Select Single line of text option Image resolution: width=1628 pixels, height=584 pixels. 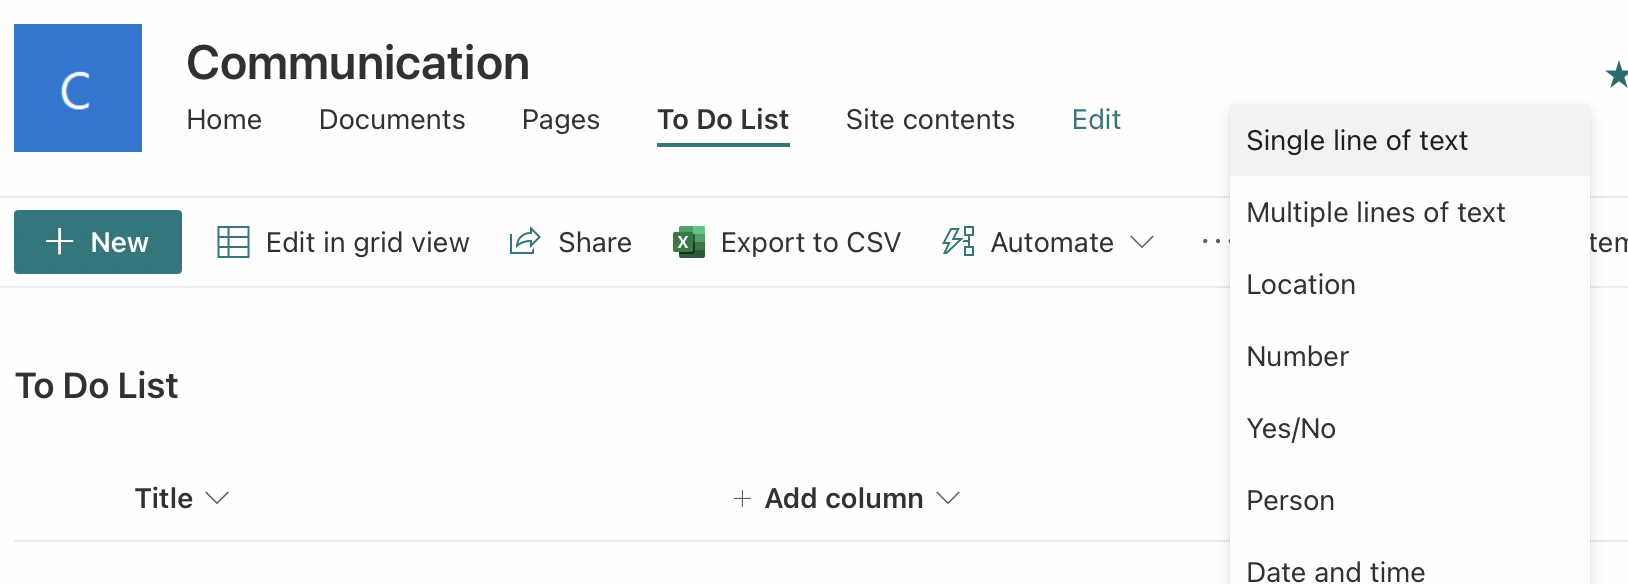click(x=1357, y=141)
